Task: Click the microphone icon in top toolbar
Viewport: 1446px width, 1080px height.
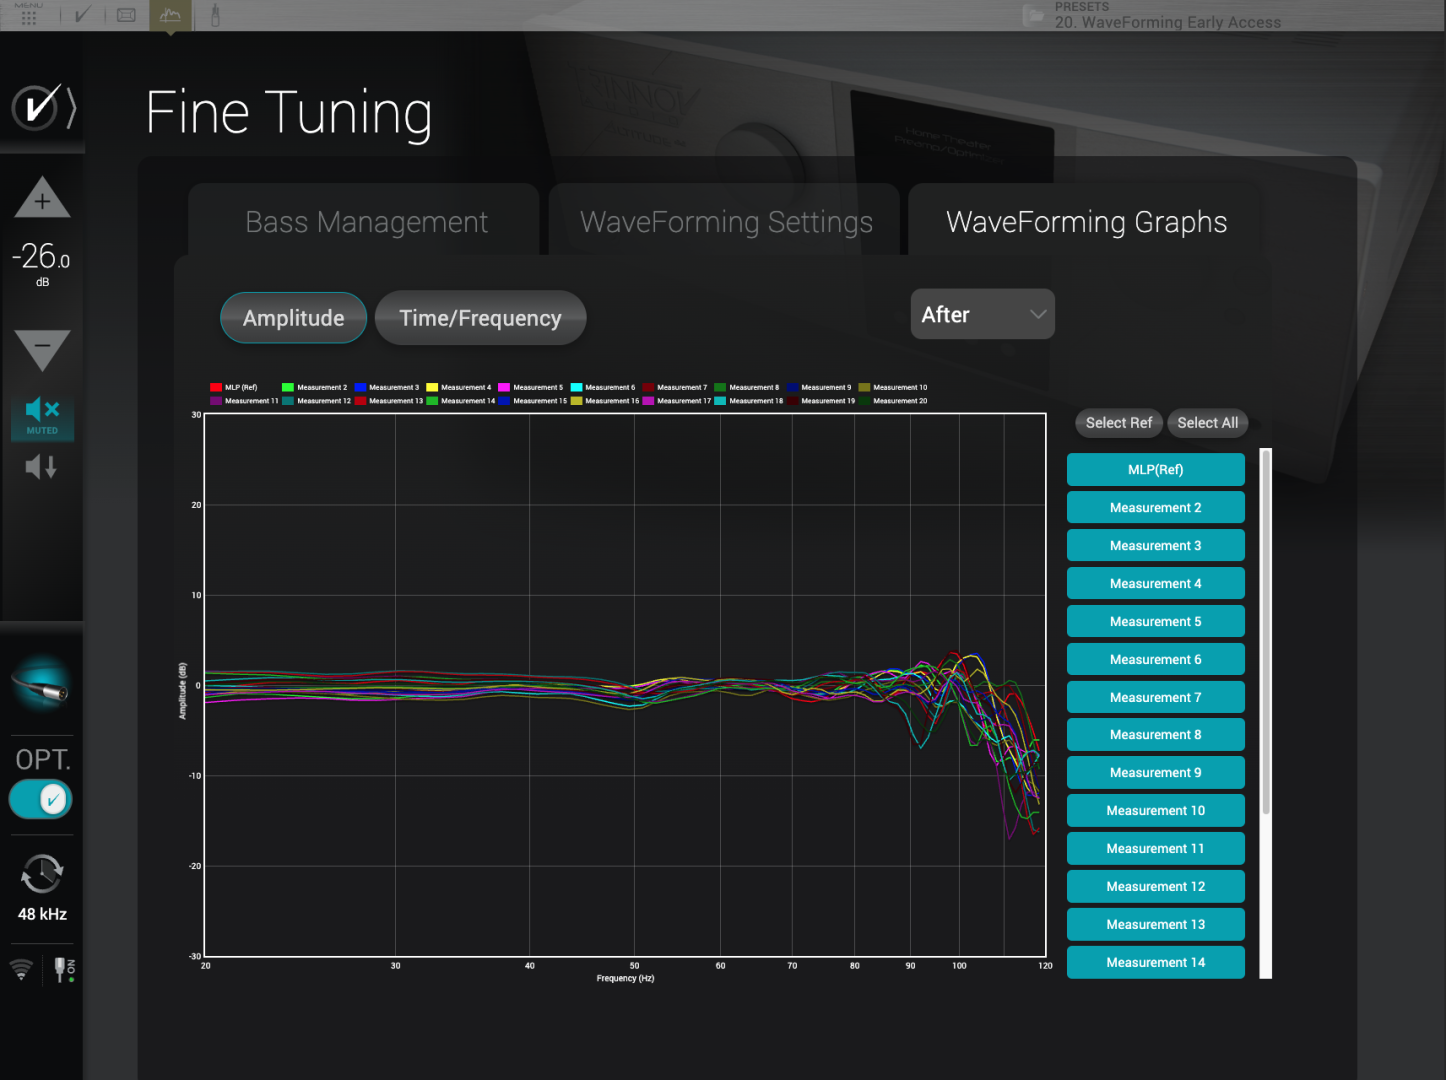Action: click(215, 15)
